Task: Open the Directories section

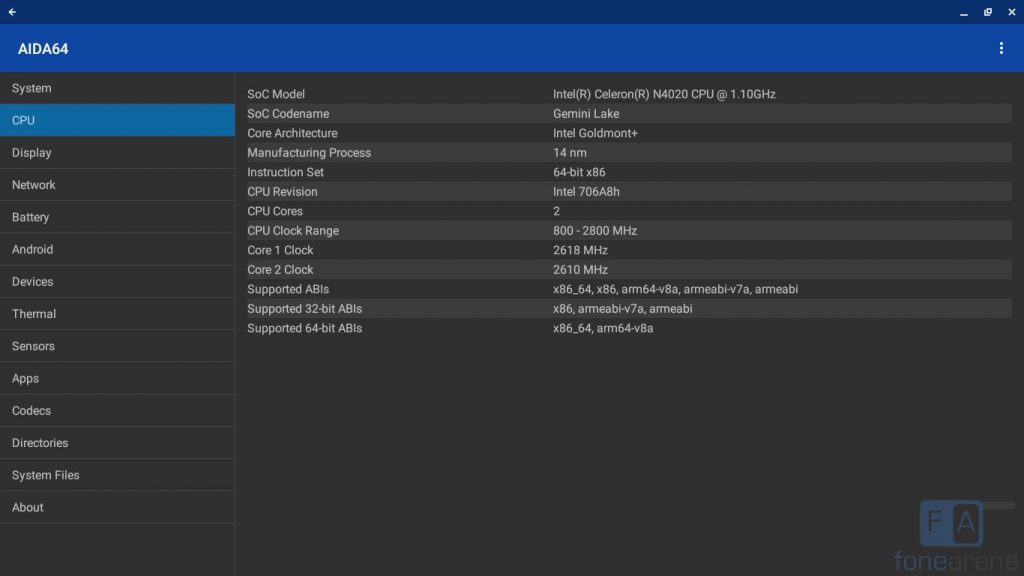Action: tap(117, 443)
